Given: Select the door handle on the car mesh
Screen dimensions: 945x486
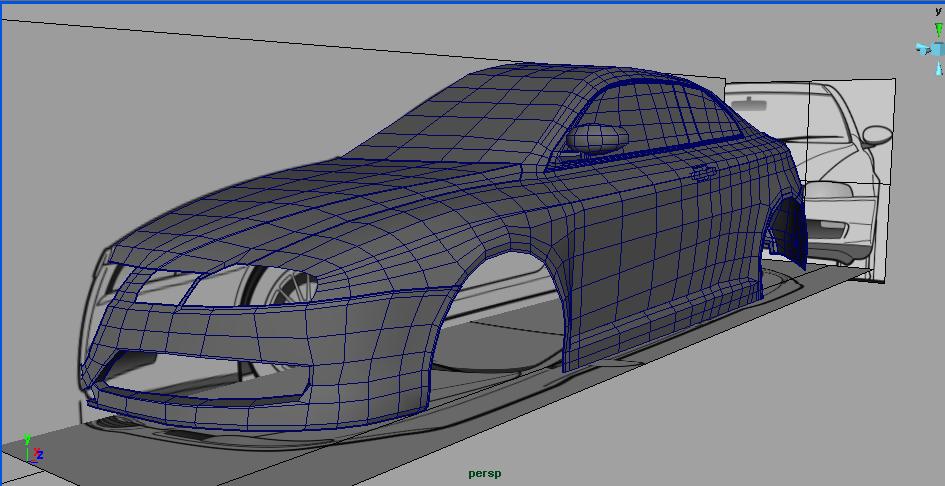Looking at the screenshot, I should tap(704, 173).
